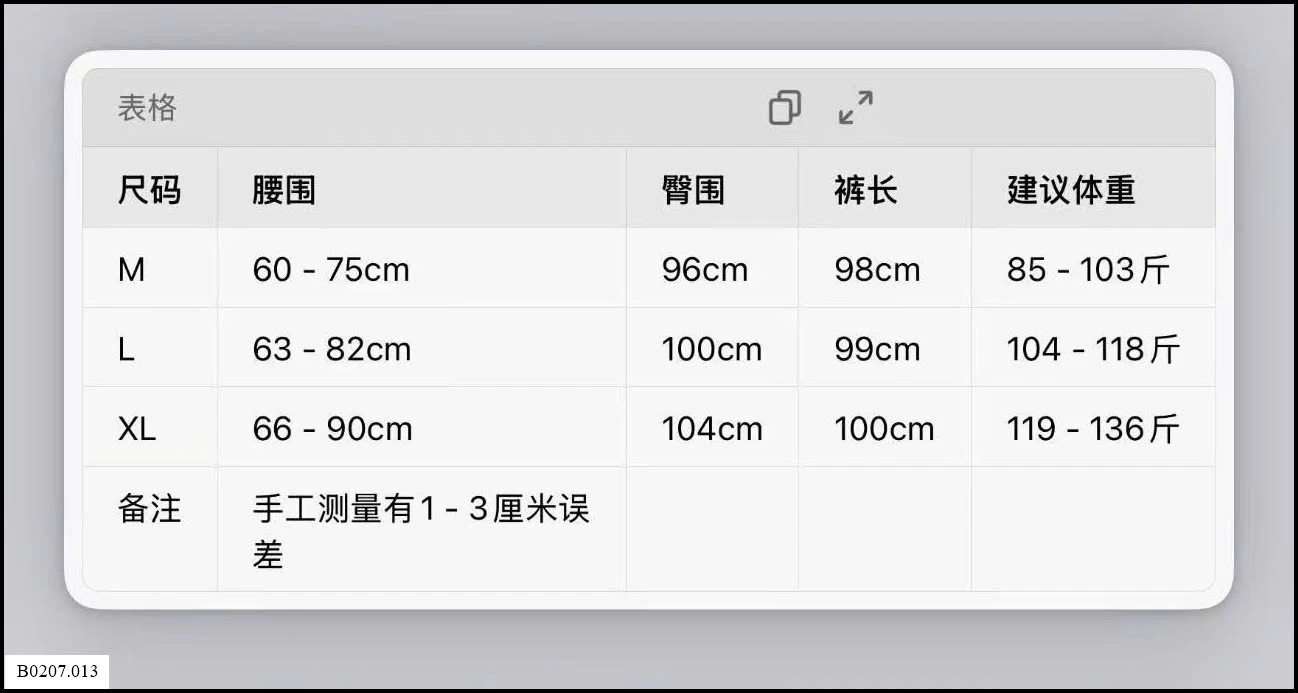Select the 104cm hip measurement cell
Viewport: 1298px width, 693px height.
[712, 429]
